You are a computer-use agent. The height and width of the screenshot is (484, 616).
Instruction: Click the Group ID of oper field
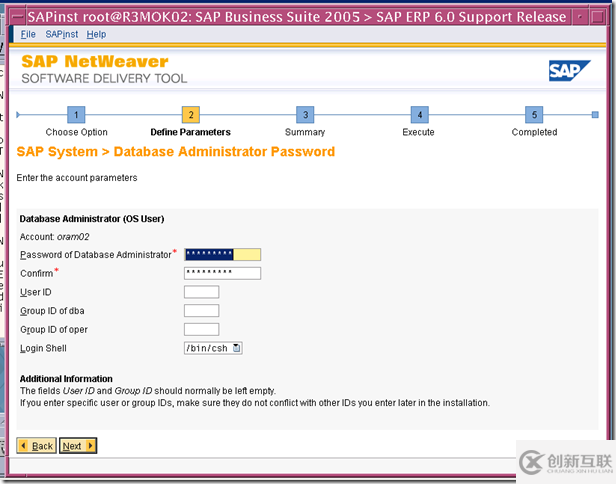(202, 329)
